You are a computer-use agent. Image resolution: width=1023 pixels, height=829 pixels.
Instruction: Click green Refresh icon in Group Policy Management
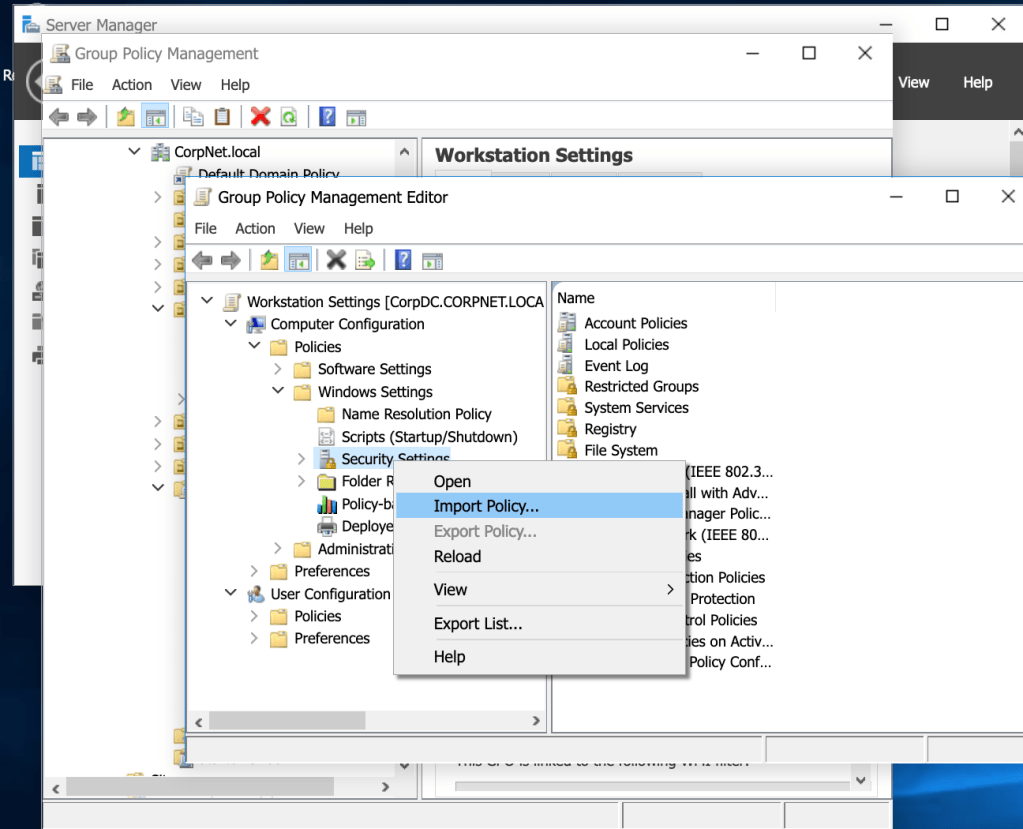[x=289, y=117]
